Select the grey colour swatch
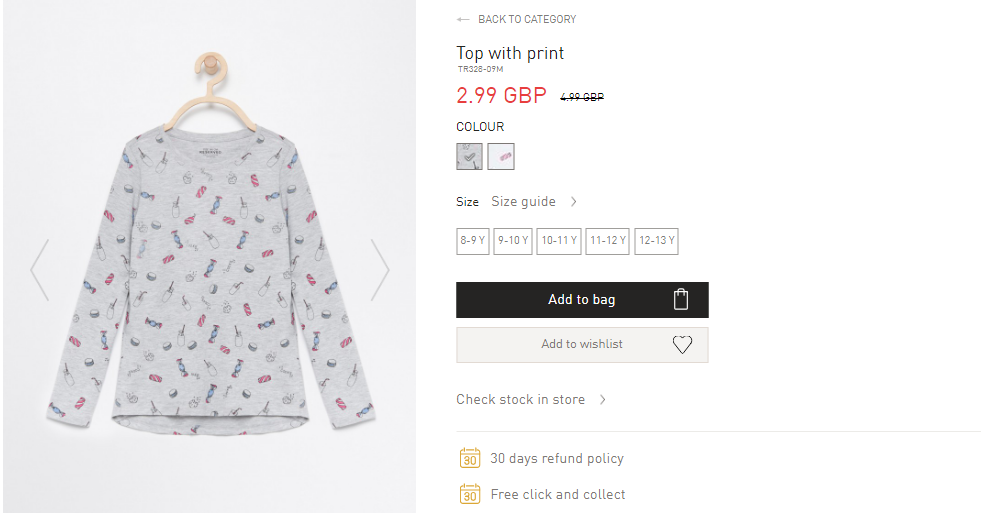 469,156
